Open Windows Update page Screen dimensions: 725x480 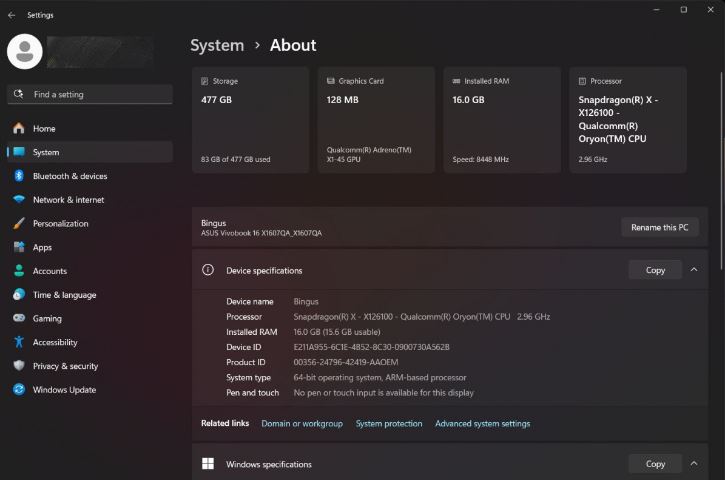tap(64, 390)
